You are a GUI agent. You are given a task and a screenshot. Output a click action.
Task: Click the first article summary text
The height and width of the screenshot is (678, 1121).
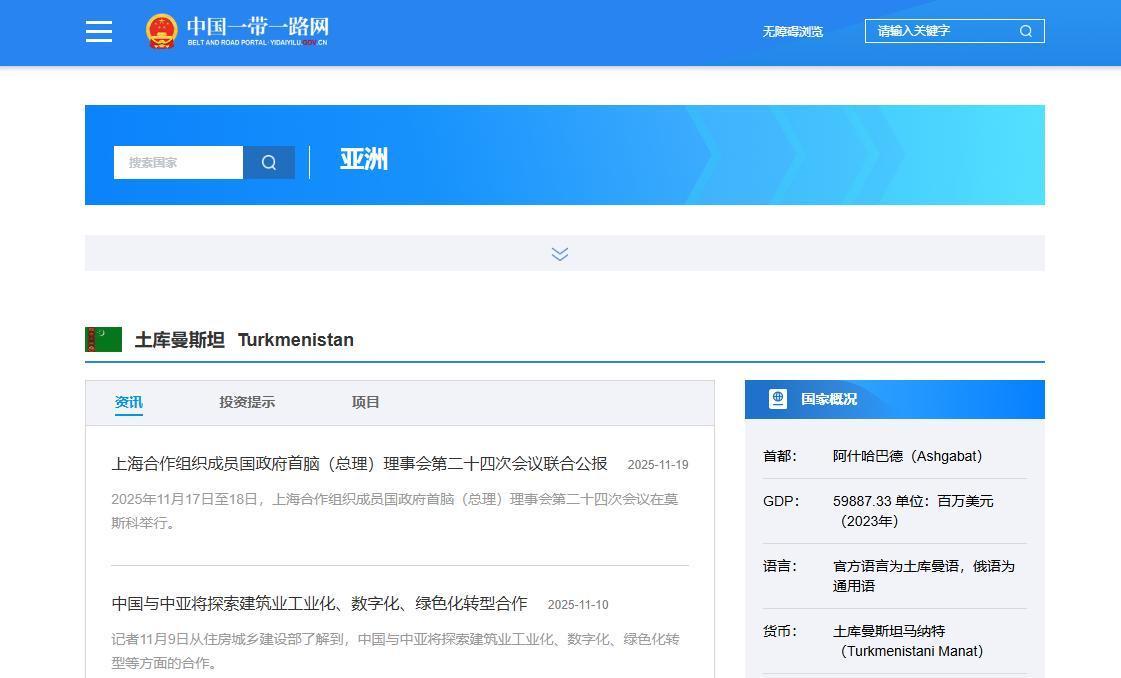point(394,510)
